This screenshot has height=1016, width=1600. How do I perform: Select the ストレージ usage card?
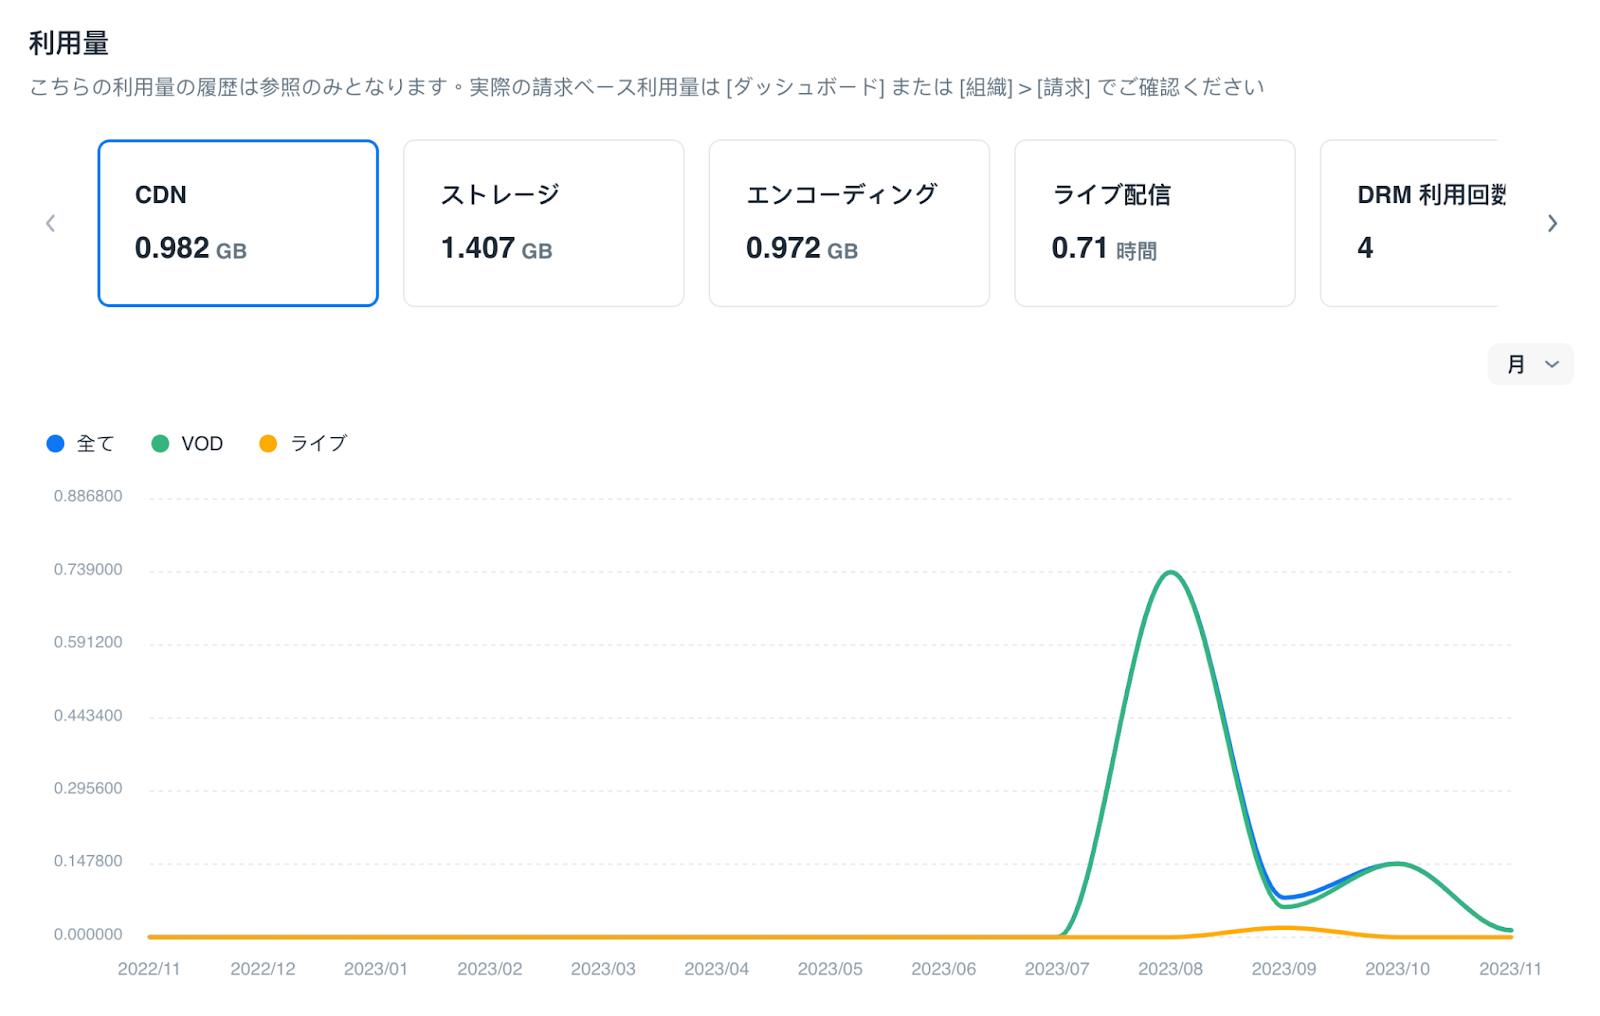point(543,223)
